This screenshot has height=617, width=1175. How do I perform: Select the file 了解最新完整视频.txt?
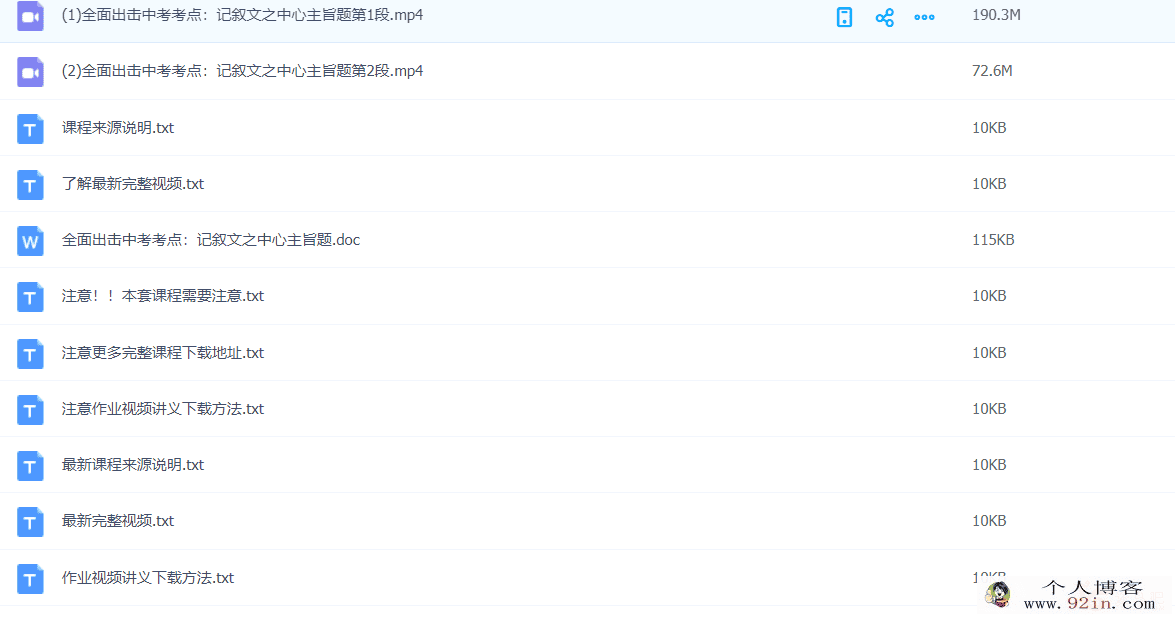point(133,184)
